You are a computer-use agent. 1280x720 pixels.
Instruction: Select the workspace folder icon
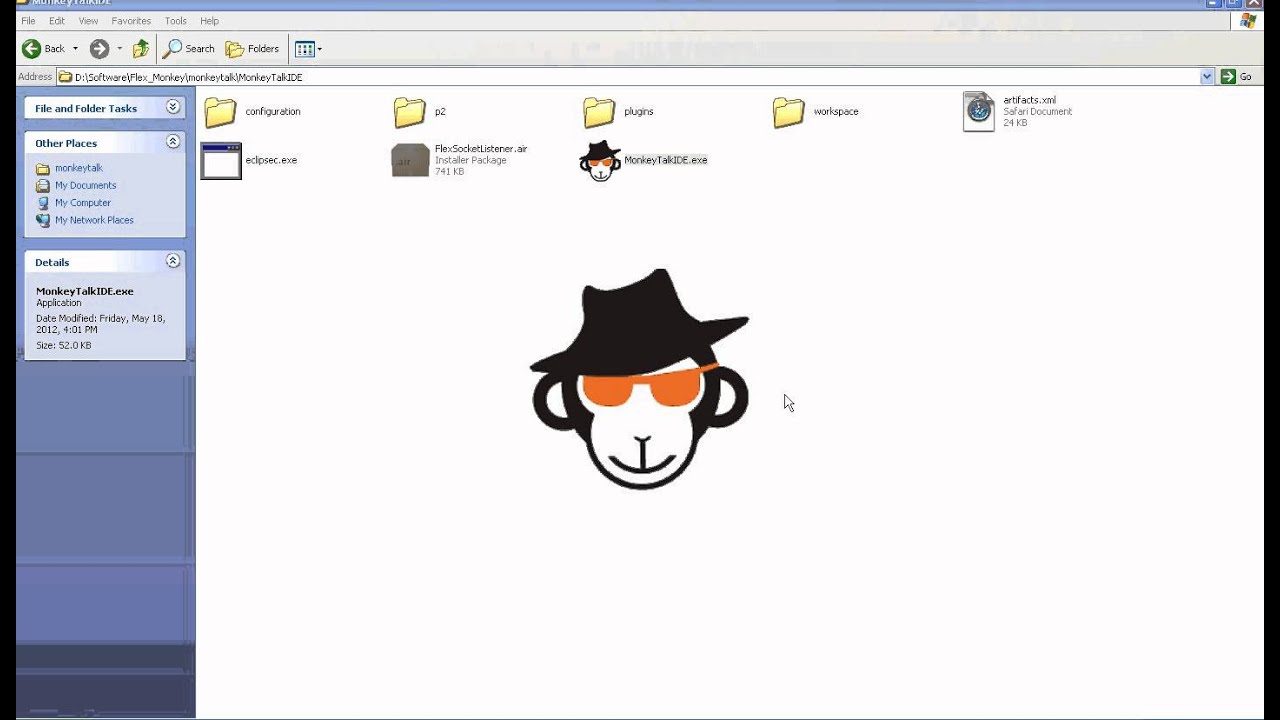coord(788,112)
